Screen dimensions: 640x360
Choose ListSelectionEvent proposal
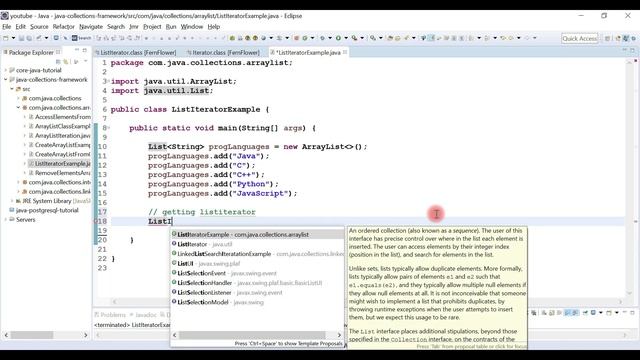258,273
